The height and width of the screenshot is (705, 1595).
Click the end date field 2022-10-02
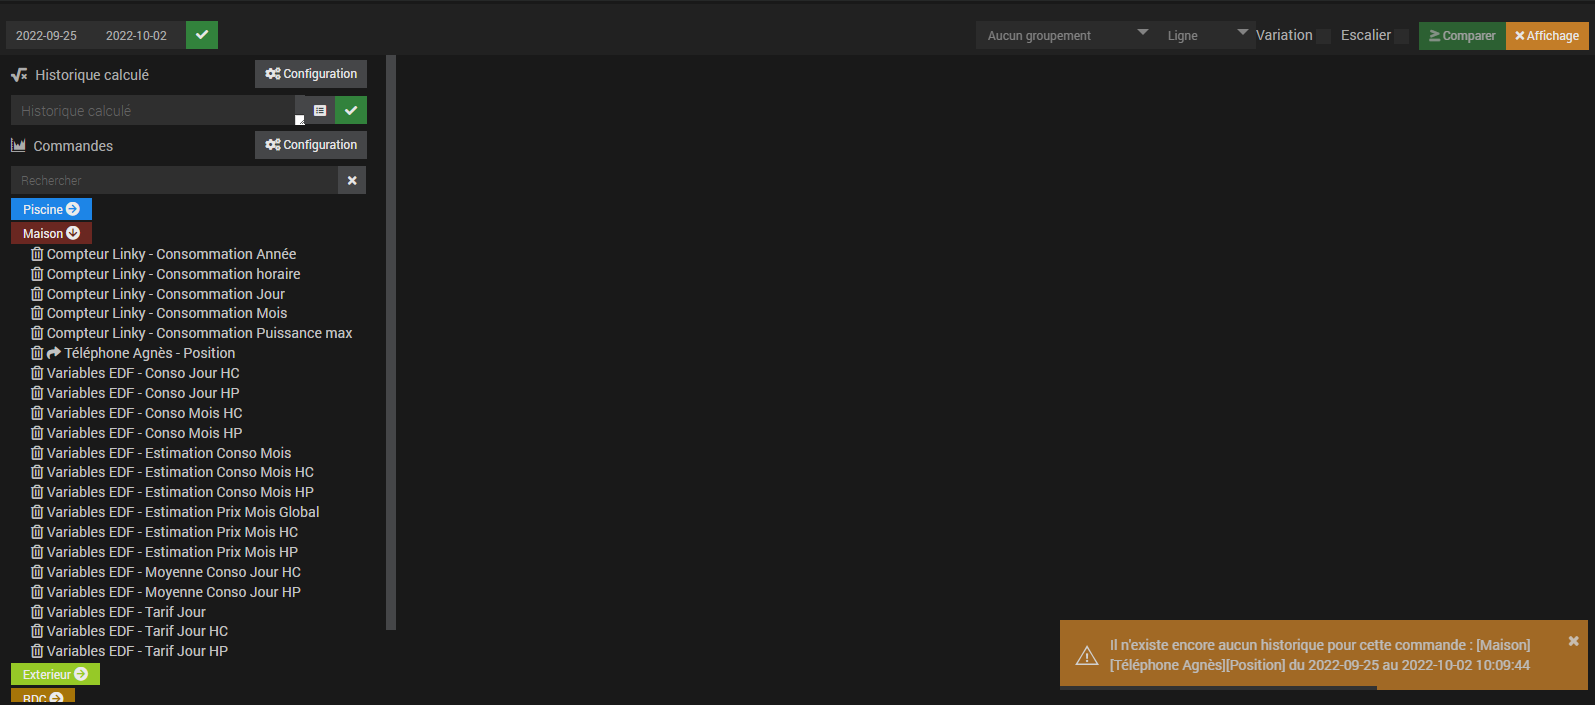tap(141, 35)
